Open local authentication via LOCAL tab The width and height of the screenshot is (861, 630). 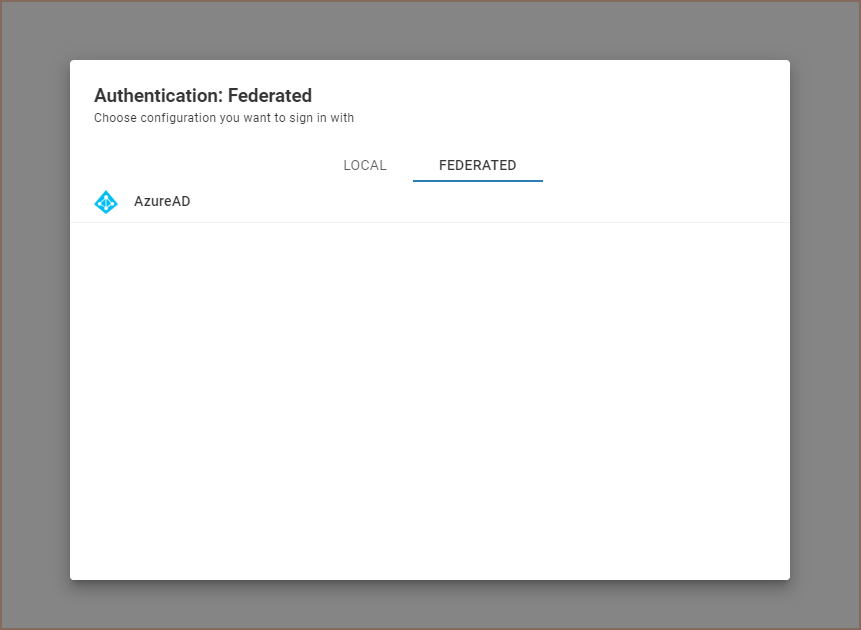365,165
